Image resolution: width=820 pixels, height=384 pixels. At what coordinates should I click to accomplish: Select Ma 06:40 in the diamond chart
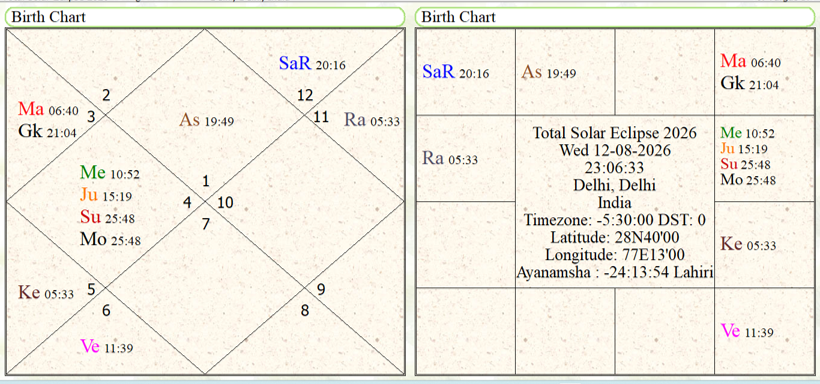48,109
